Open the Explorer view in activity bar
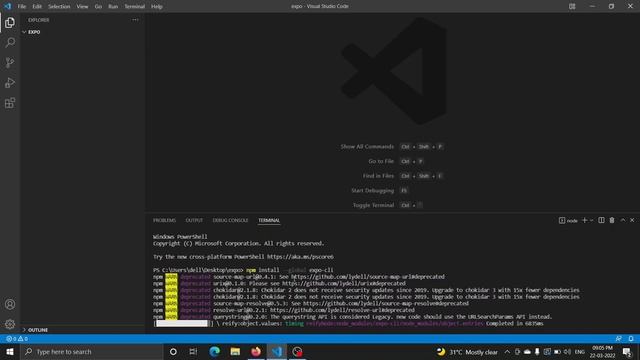Screen dimensions: 640x360 [x=10, y=23]
